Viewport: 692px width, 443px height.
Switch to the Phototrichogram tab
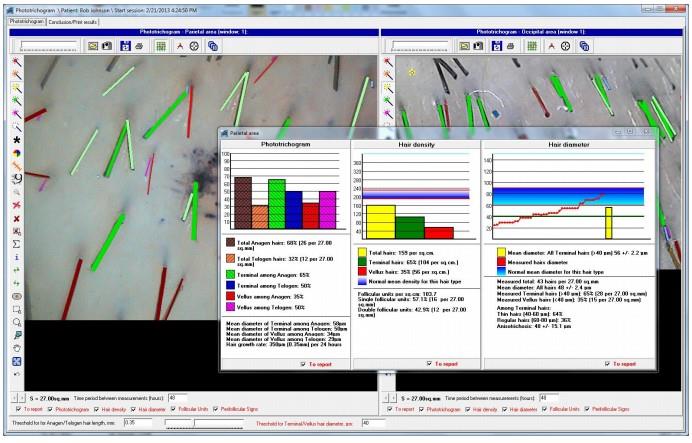[x=26, y=21]
